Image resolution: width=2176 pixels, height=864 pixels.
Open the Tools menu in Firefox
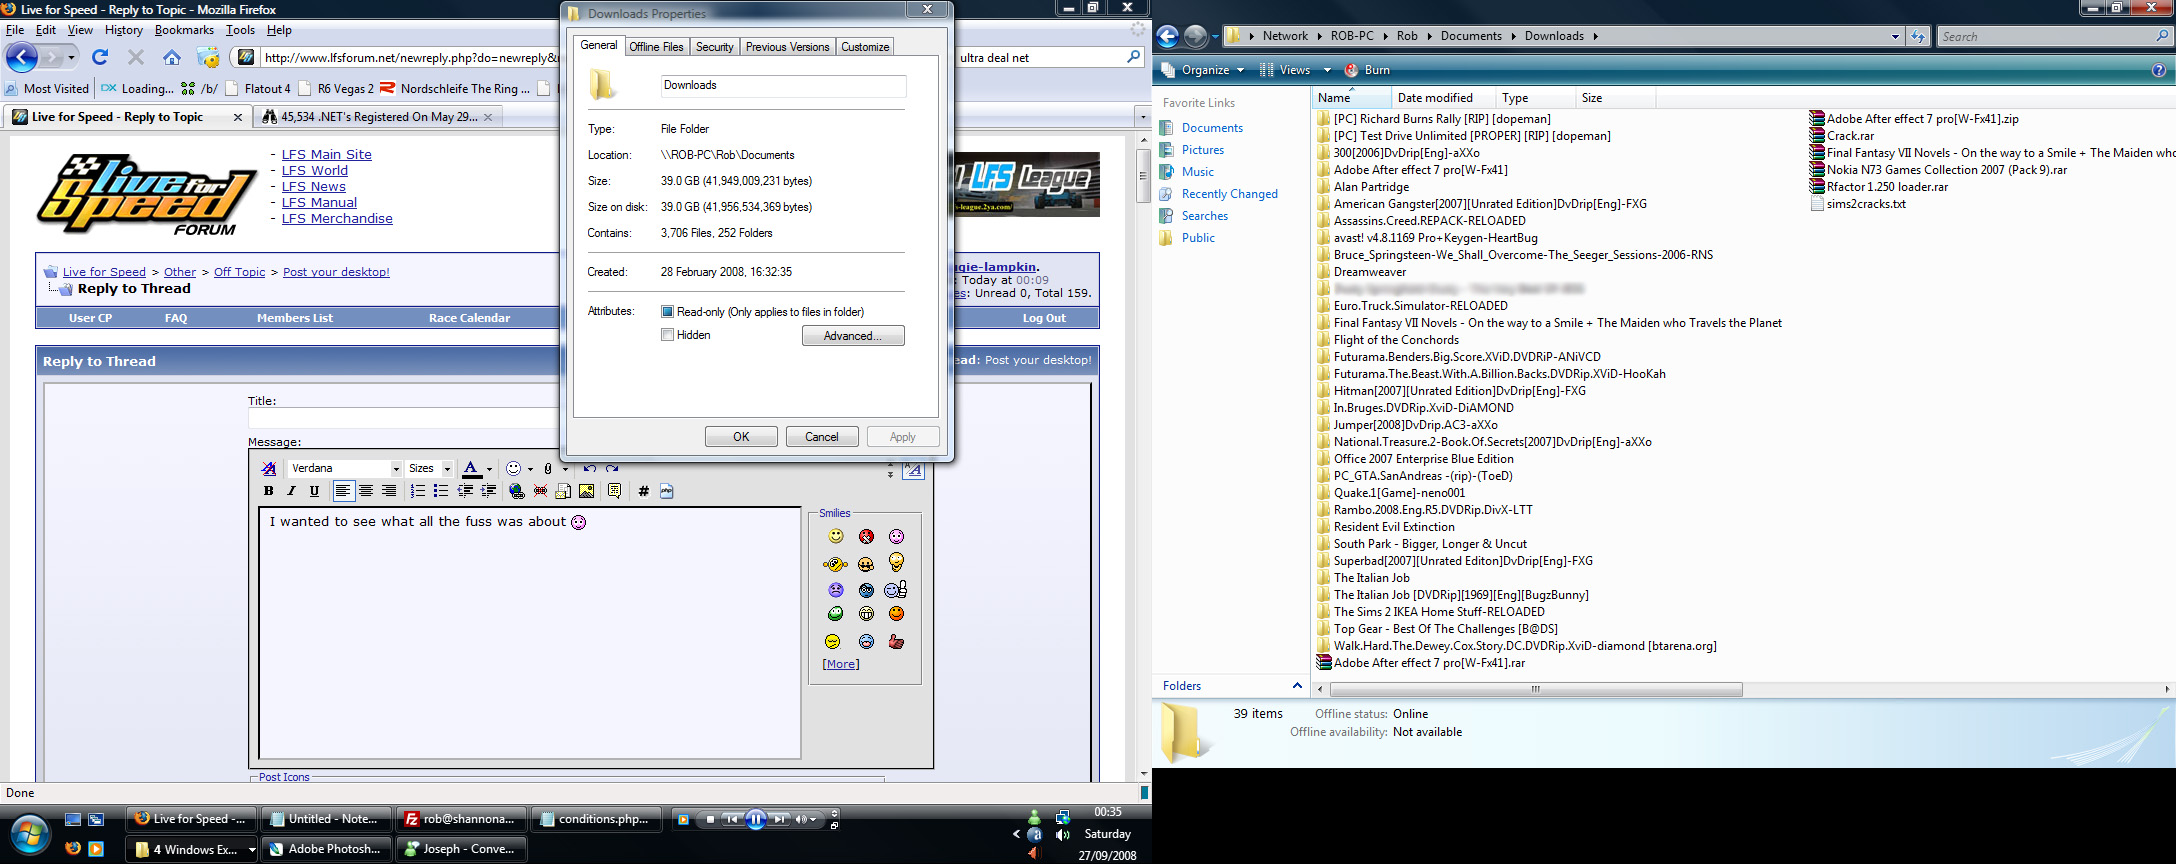pyautogui.click(x=240, y=30)
